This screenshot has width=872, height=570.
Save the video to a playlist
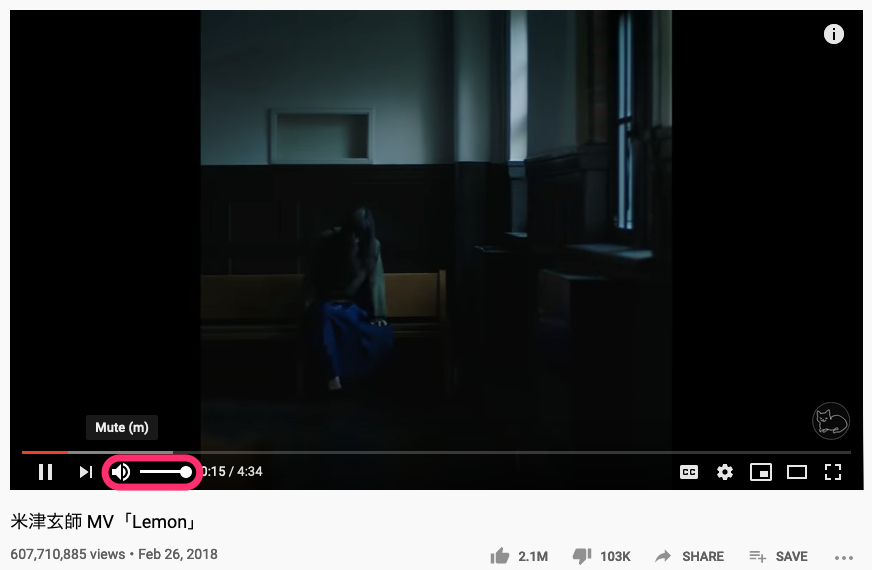(779, 556)
